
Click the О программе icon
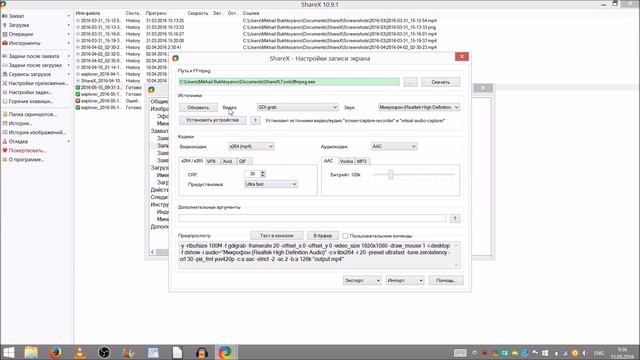(5, 159)
